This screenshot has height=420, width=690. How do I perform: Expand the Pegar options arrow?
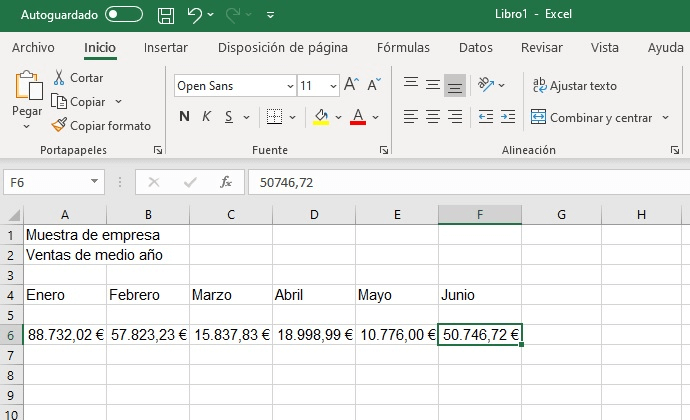point(26,127)
